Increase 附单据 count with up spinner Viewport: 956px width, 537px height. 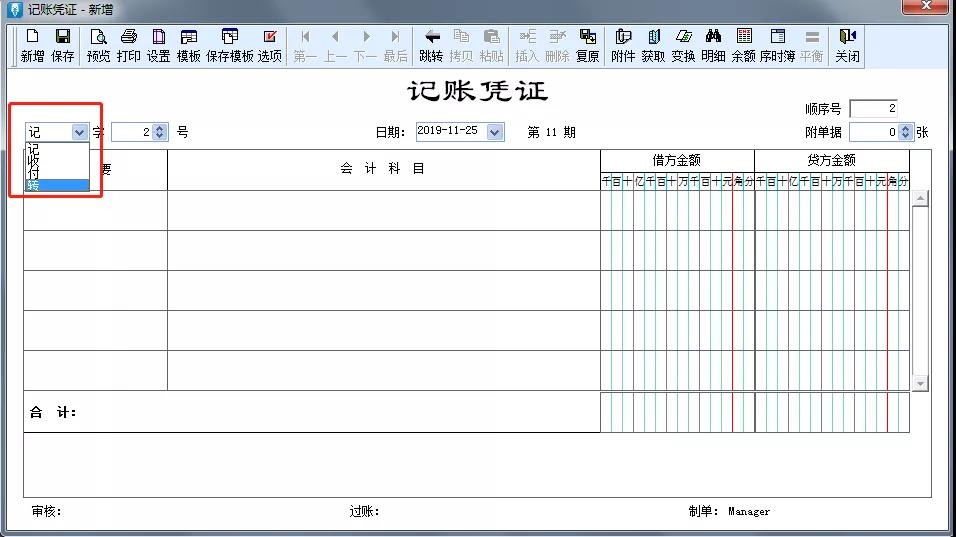coord(905,128)
